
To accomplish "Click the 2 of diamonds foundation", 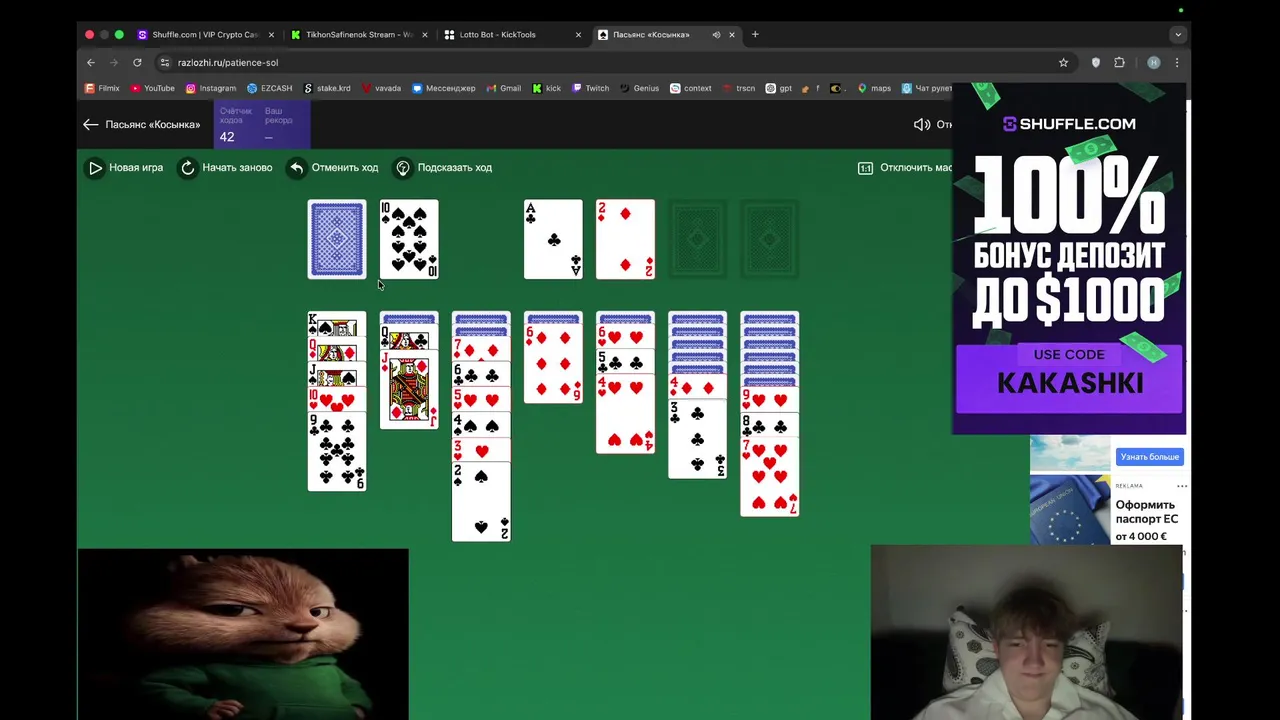I will 625,239.
